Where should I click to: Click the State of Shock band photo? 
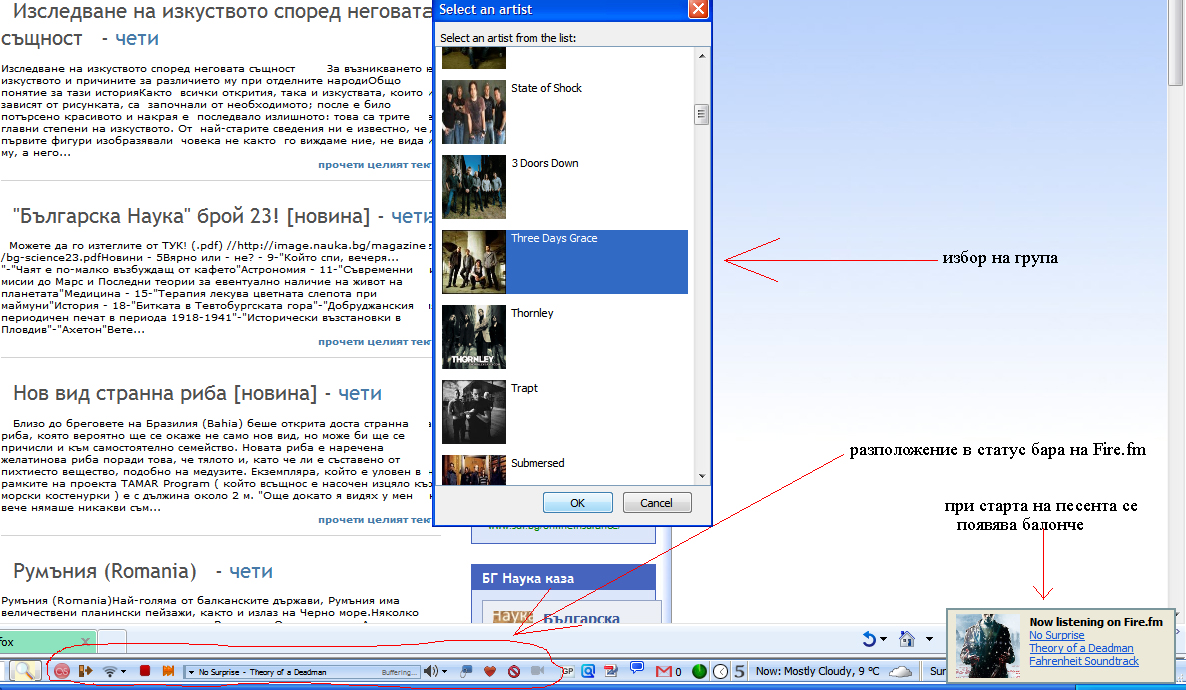tap(473, 112)
